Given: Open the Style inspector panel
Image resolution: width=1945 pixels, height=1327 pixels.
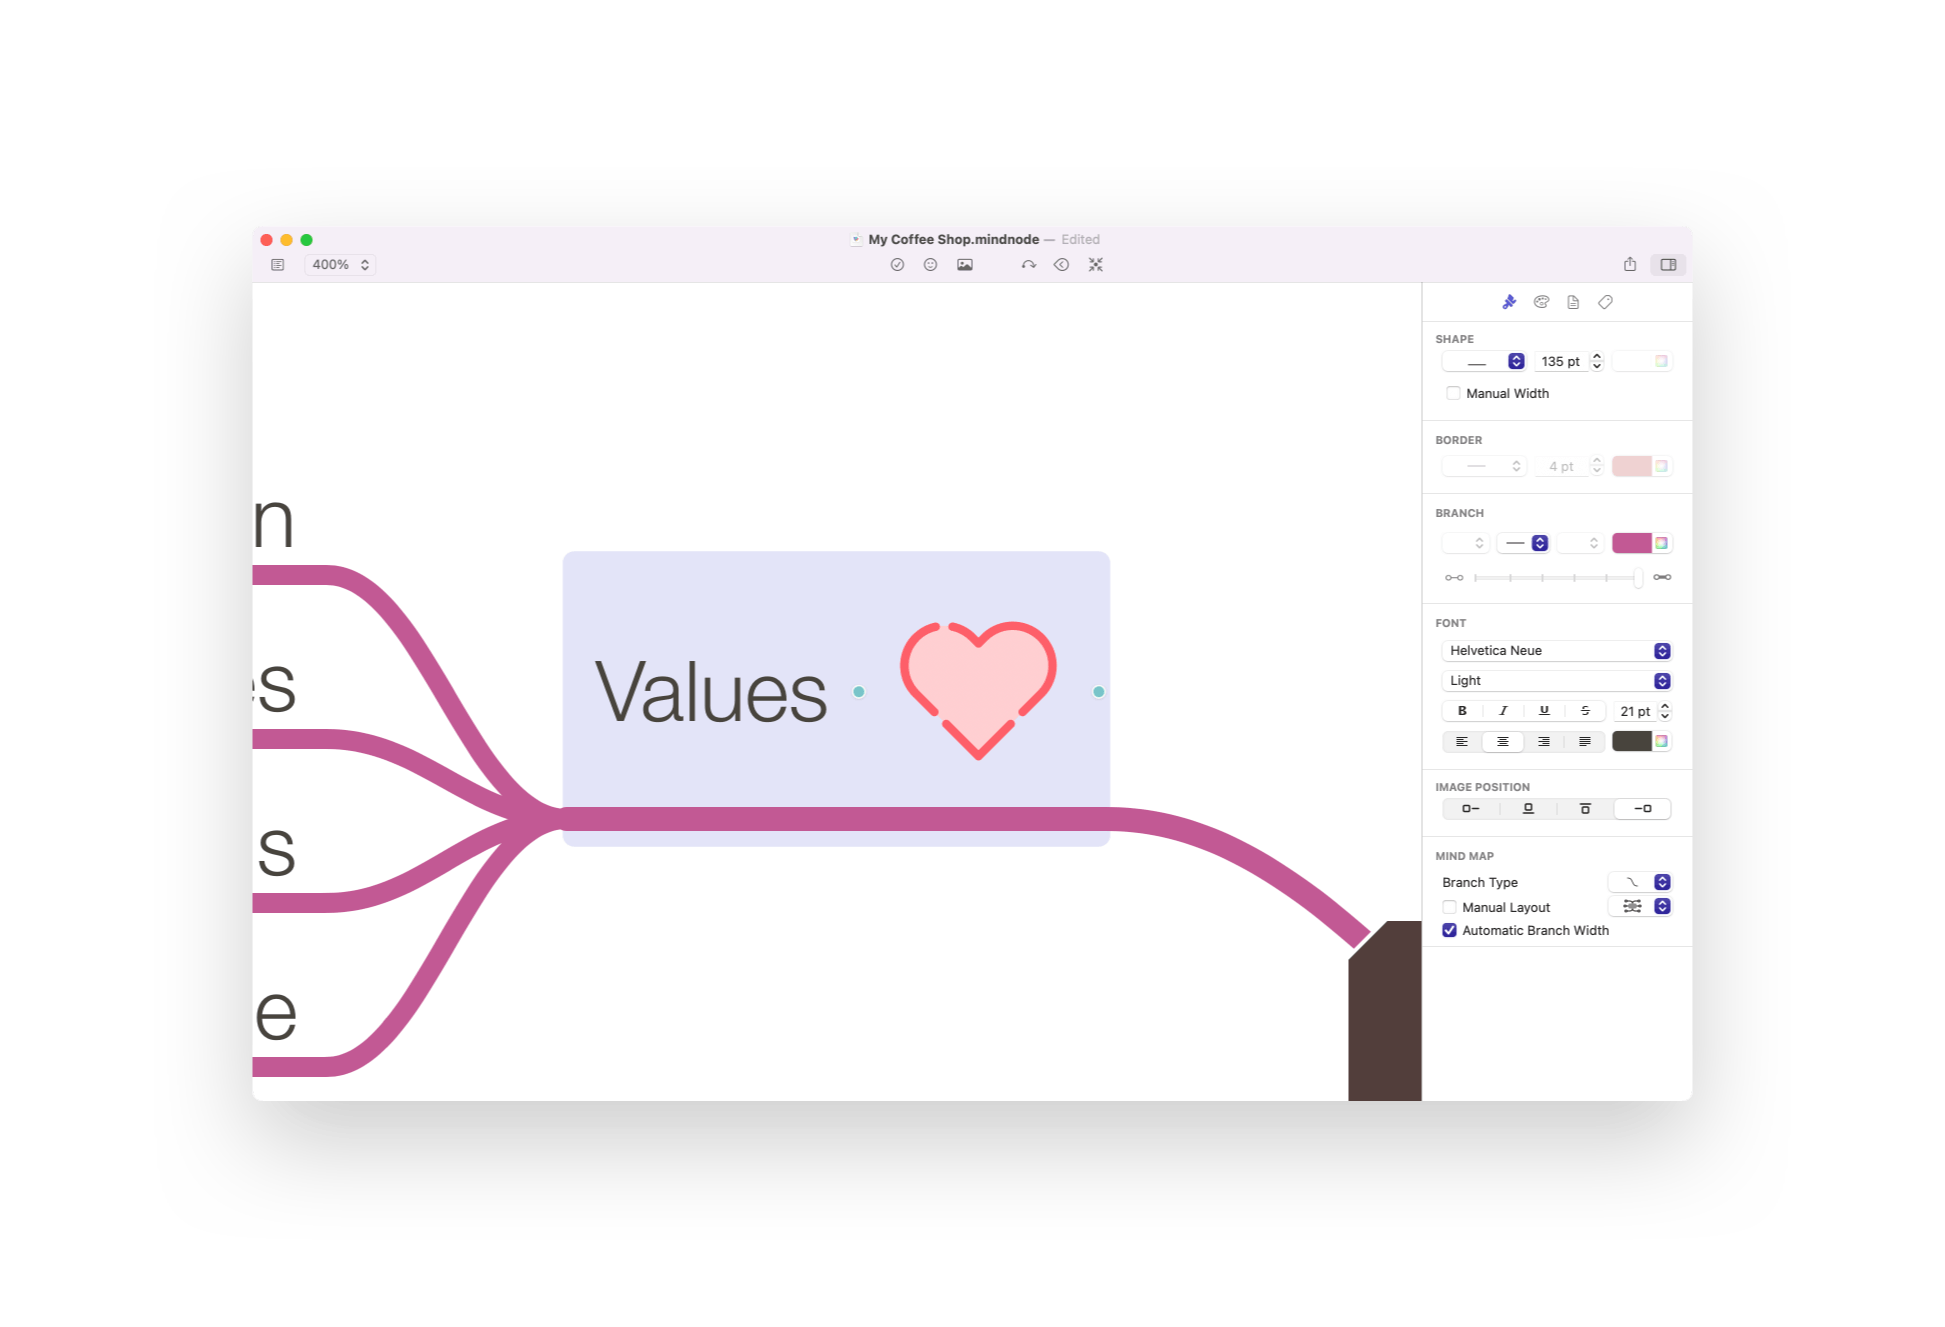Looking at the screenshot, I should click(1508, 302).
